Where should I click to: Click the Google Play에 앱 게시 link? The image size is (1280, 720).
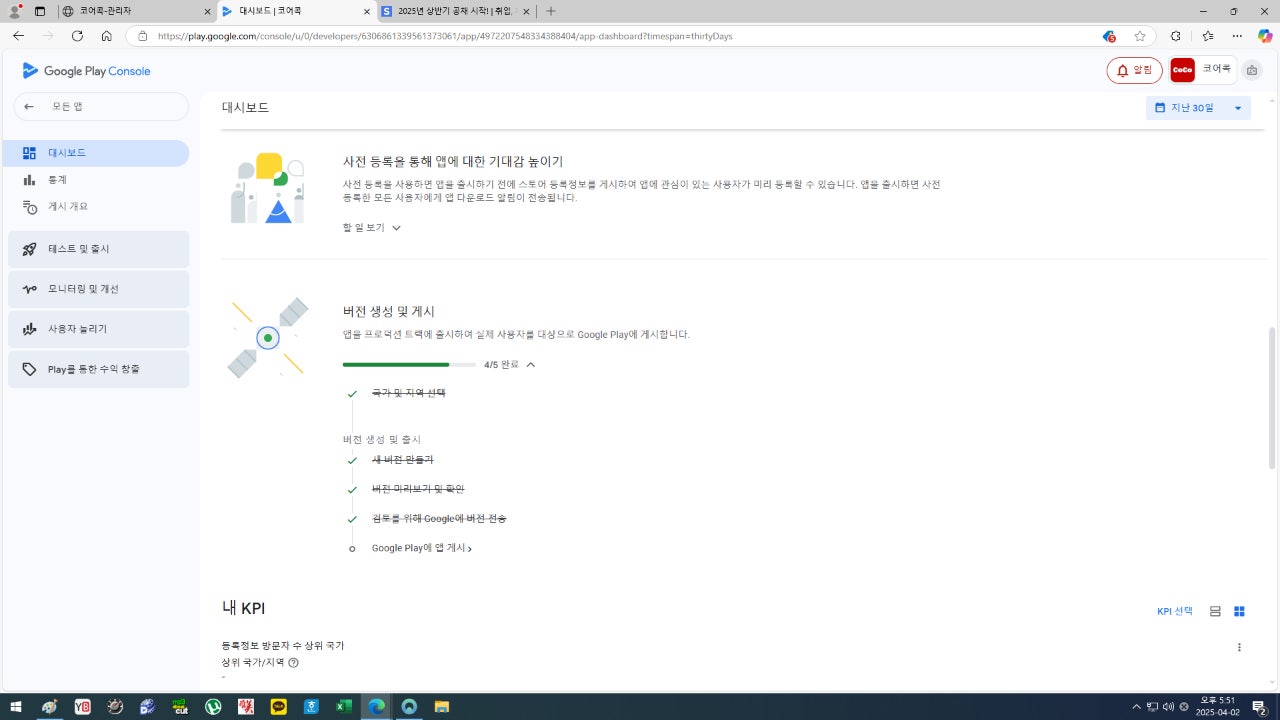[421, 548]
